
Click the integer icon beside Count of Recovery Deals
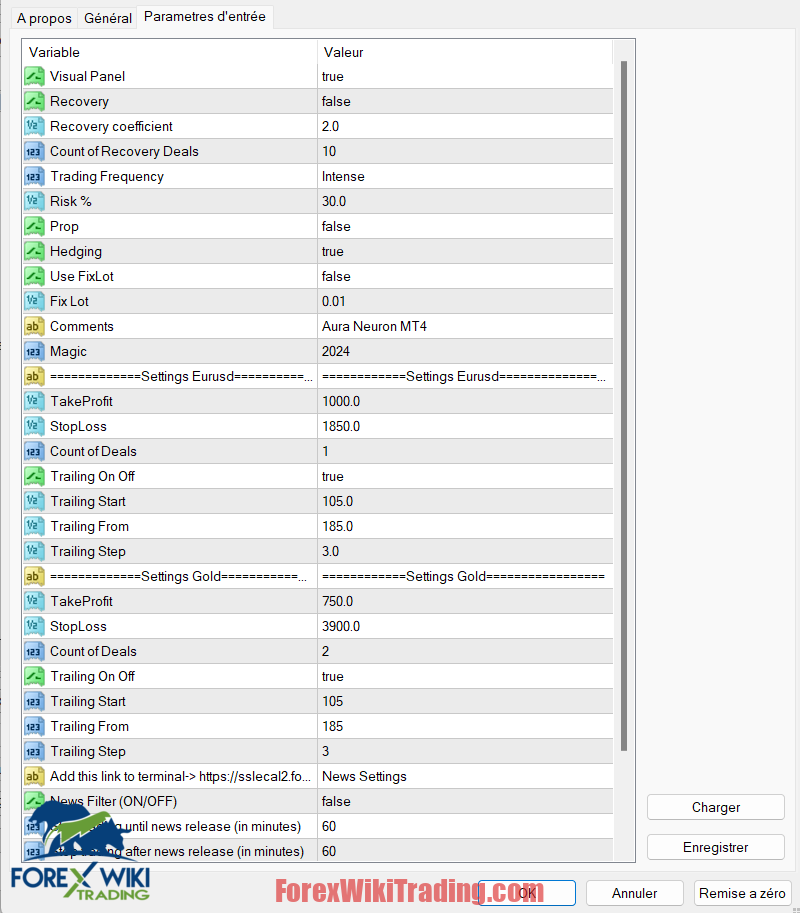click(34, 151)
